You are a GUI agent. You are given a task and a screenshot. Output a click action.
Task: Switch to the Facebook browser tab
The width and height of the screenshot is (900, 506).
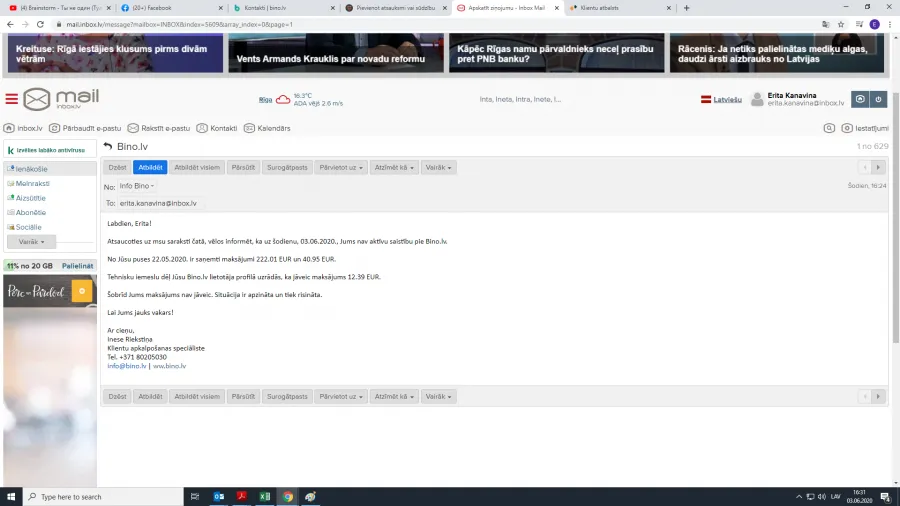[171, 8]
